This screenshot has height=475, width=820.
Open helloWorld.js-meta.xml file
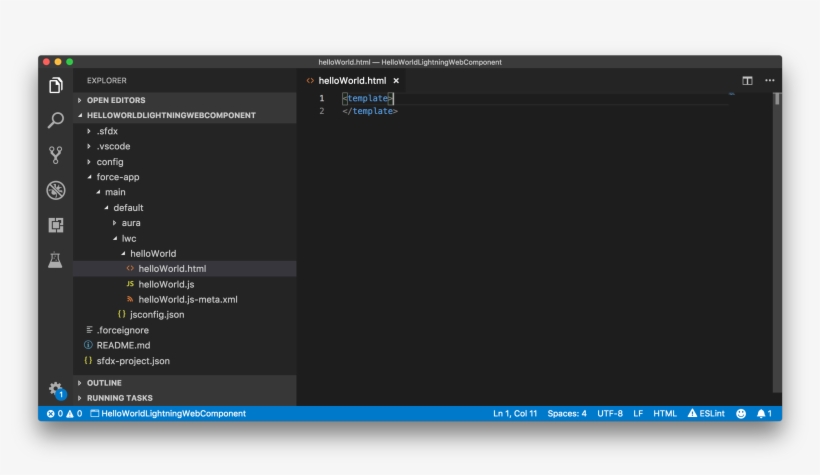pyautogui.click(x=185, y=299)
